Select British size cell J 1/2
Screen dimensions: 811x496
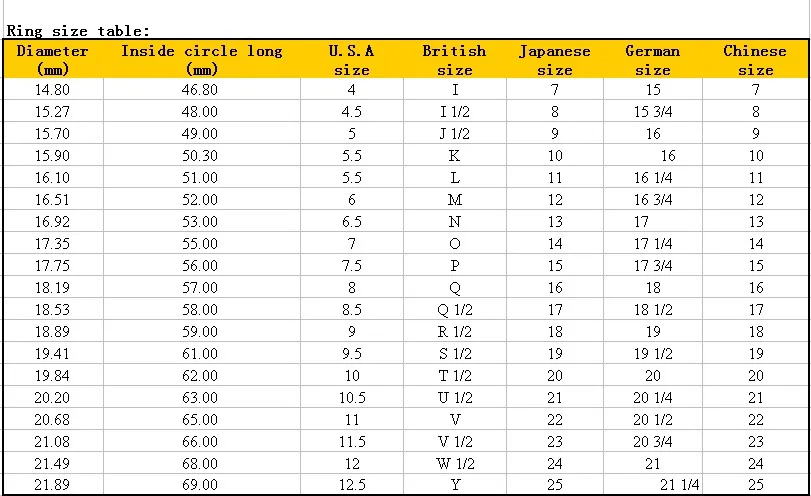pyautogui.click(x=455, y=133)
